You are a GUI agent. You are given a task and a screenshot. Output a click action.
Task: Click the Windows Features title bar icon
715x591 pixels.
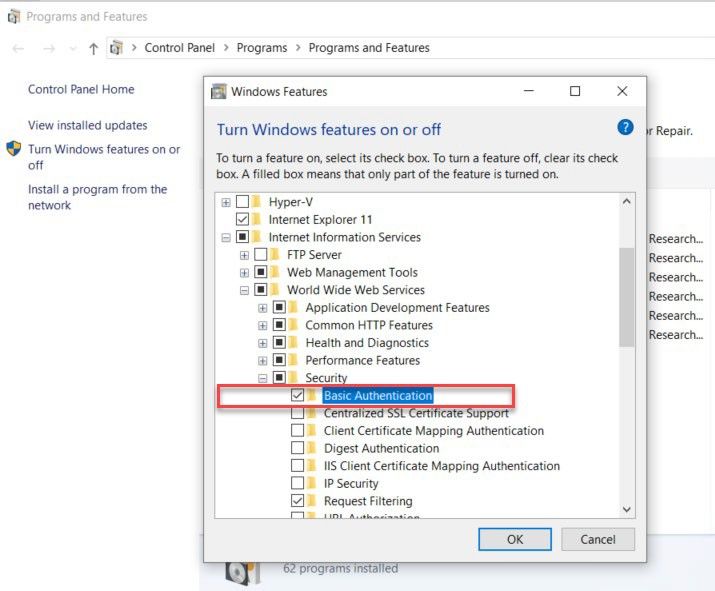tap(218, 92)
